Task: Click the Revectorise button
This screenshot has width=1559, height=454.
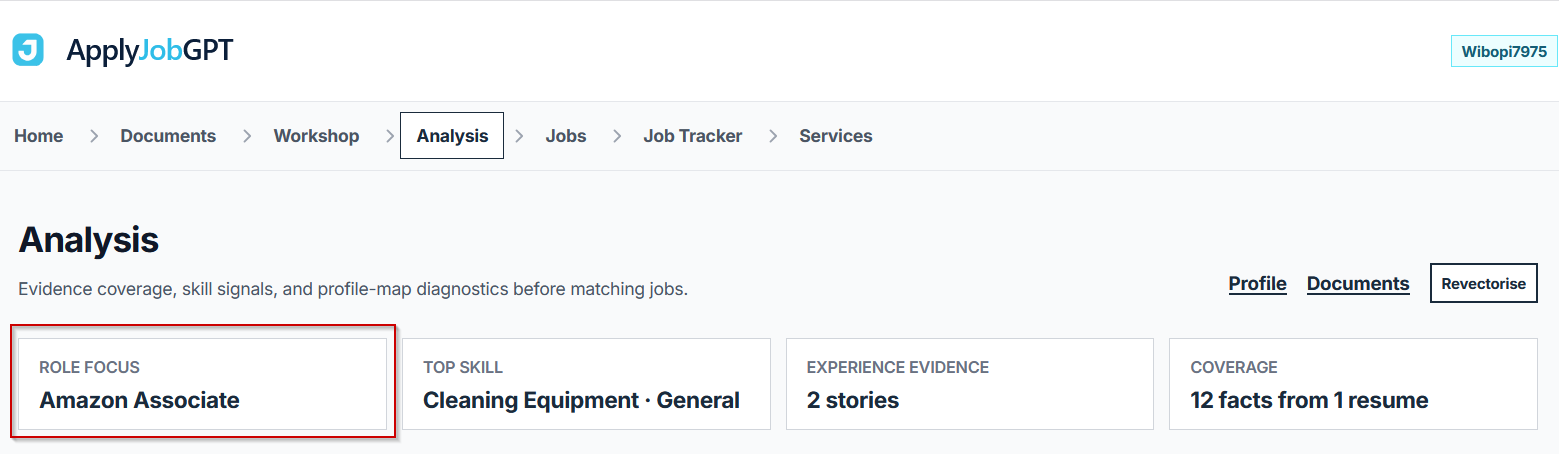Action: 1484,283
